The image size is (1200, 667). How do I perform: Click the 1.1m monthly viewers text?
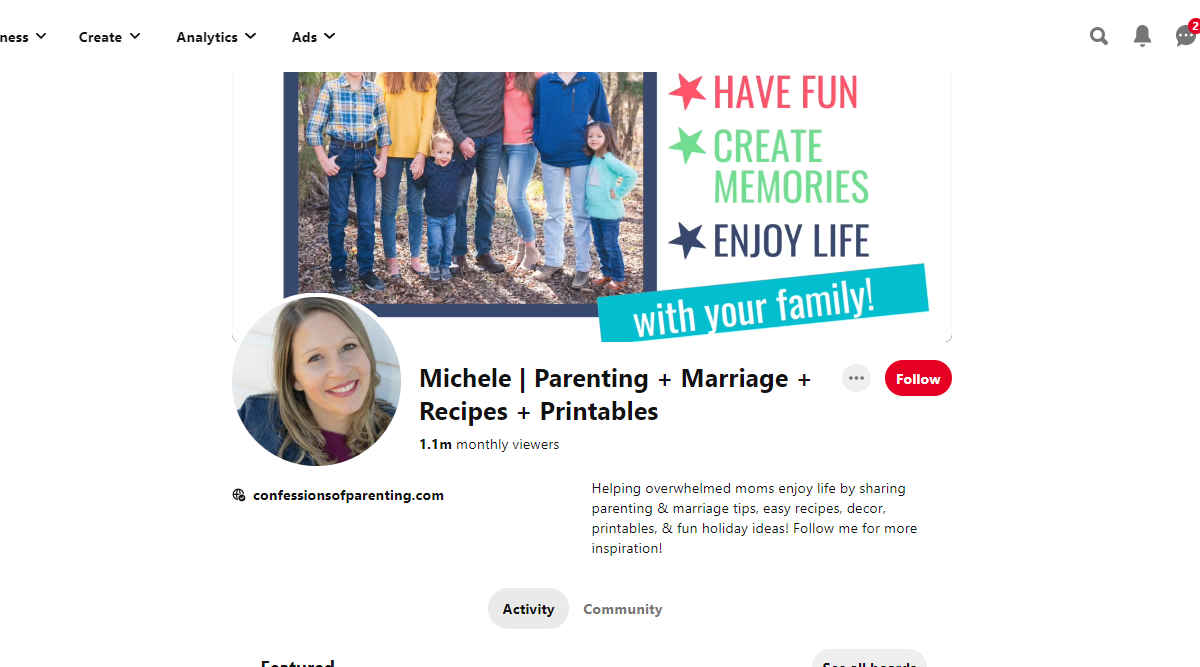(x=489, y=444)
